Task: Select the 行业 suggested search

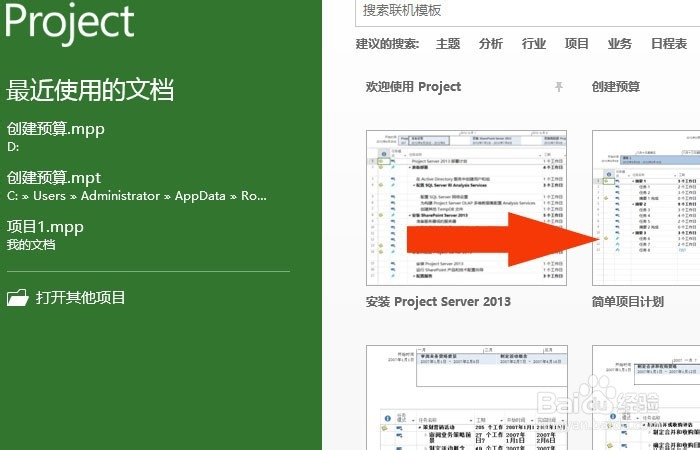Action: [x=534, y=44]
